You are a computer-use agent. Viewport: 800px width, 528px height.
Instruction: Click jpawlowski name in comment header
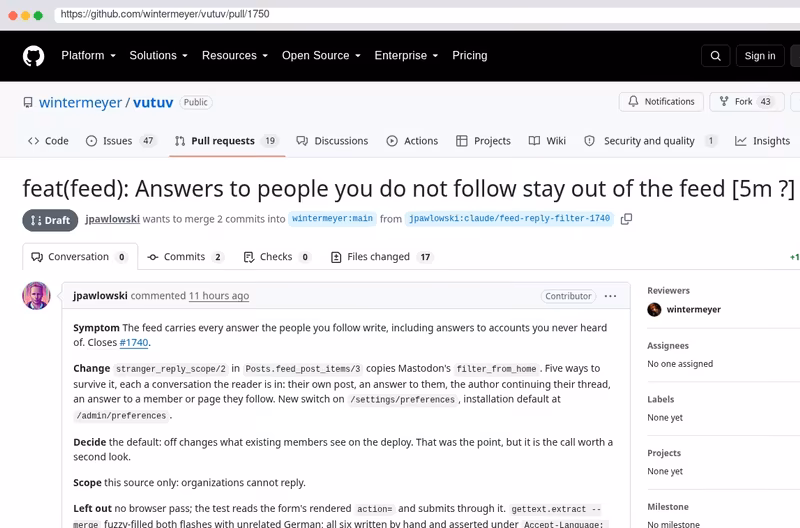[100, 296]
